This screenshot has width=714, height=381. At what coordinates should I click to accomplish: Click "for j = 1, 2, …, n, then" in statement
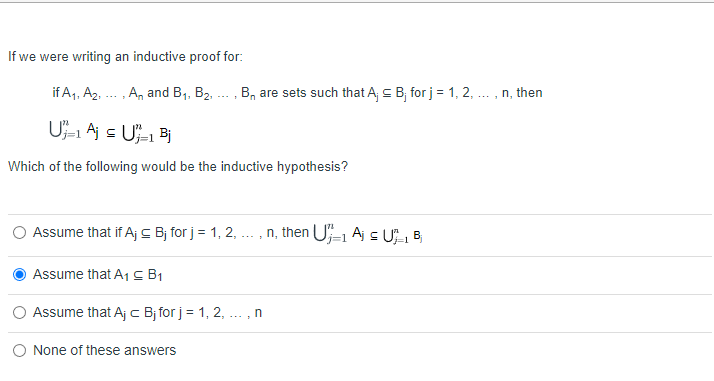tap(476, 92)
